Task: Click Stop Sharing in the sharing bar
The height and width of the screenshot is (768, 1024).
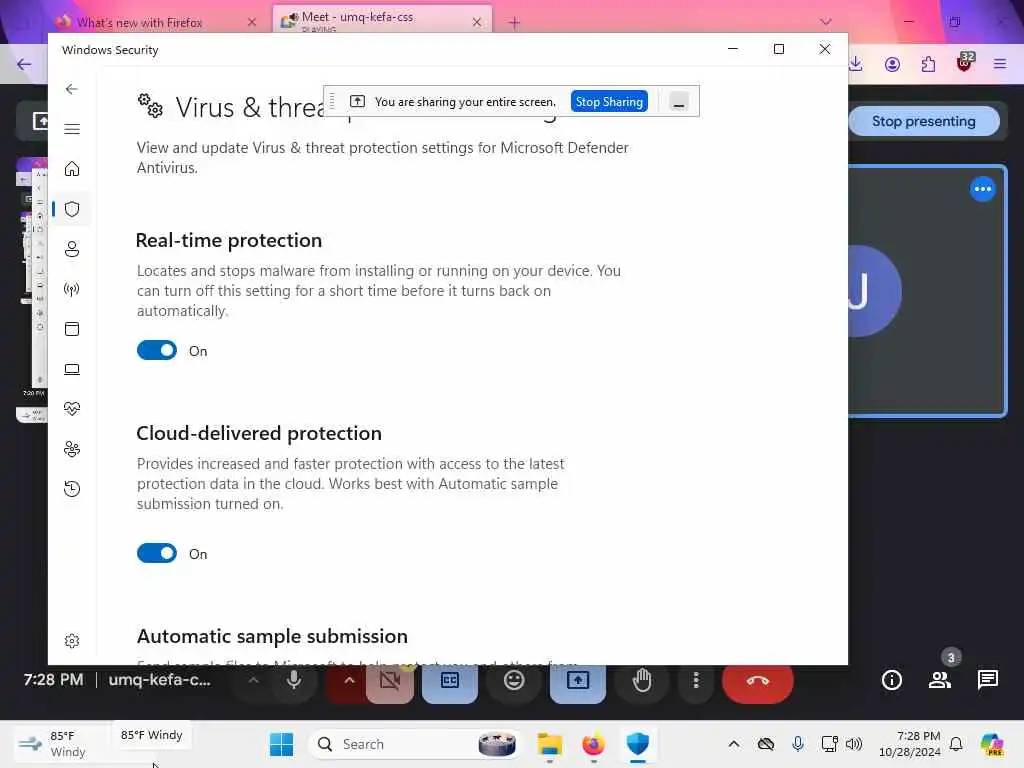Action: pos(609,101)
